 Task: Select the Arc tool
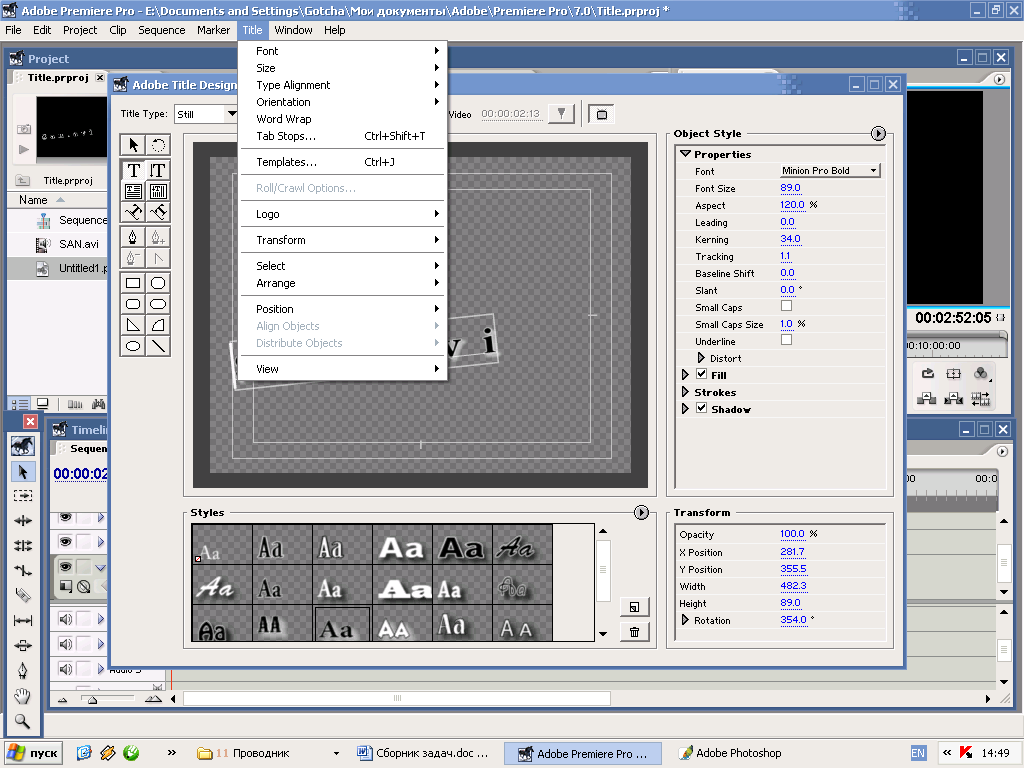coord(158,325)
